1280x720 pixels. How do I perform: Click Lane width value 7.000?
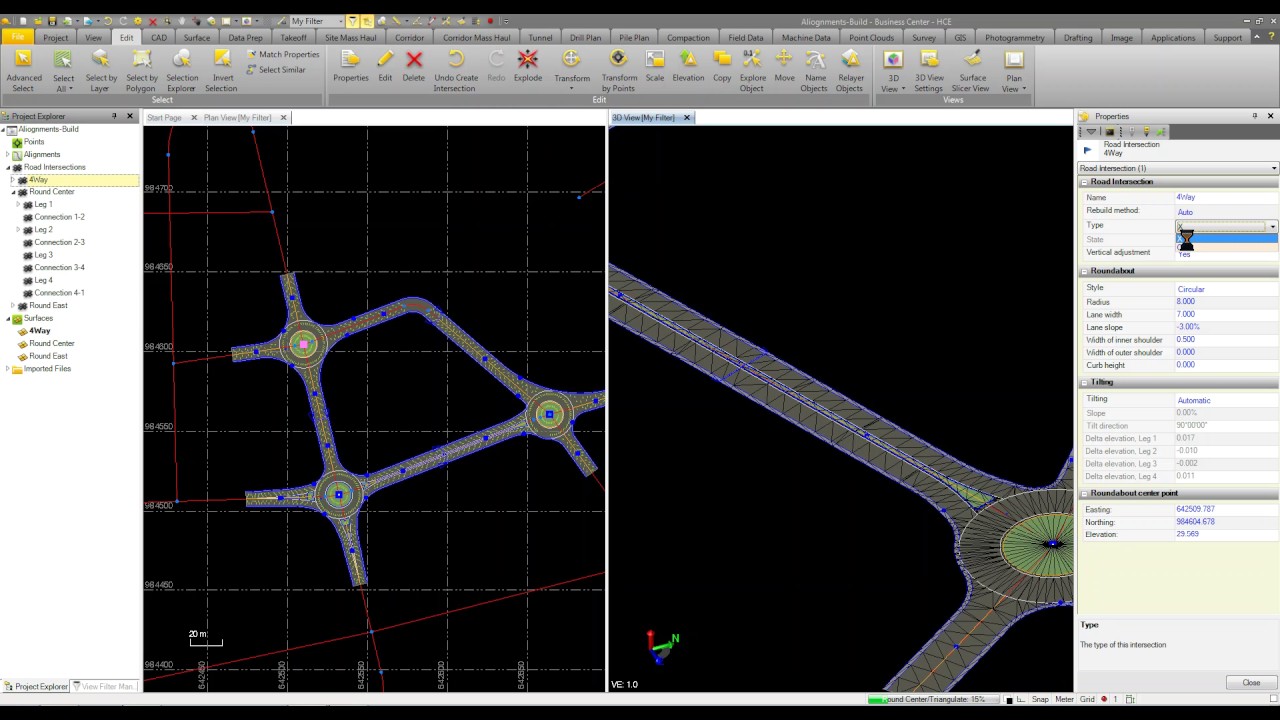(1186, 315)
